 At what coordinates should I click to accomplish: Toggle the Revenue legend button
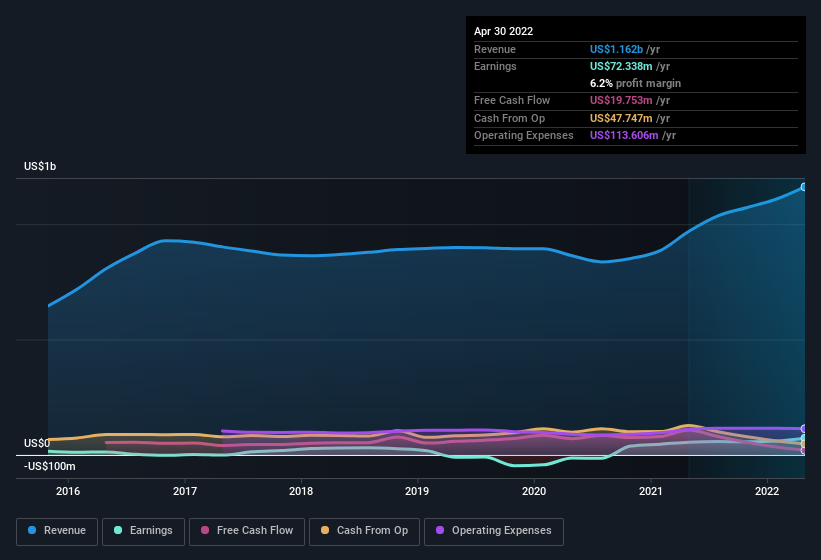(57, 531)
